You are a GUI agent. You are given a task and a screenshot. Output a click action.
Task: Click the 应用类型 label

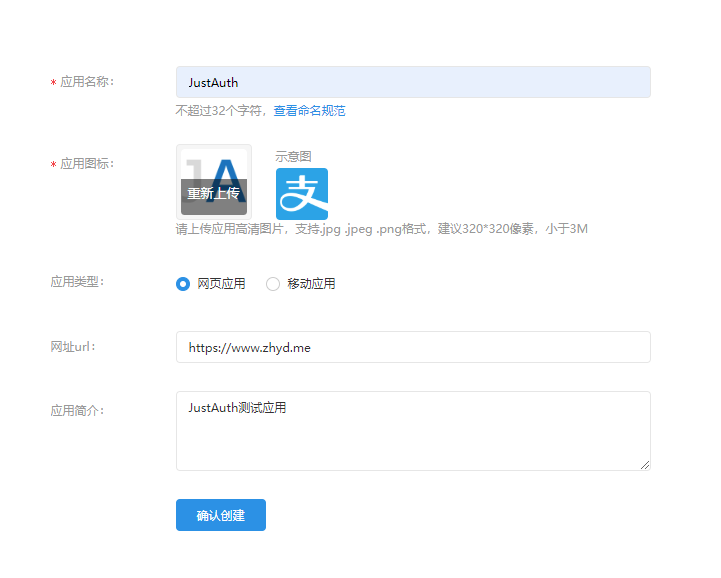pyautogui.click(x=78, y=281)
